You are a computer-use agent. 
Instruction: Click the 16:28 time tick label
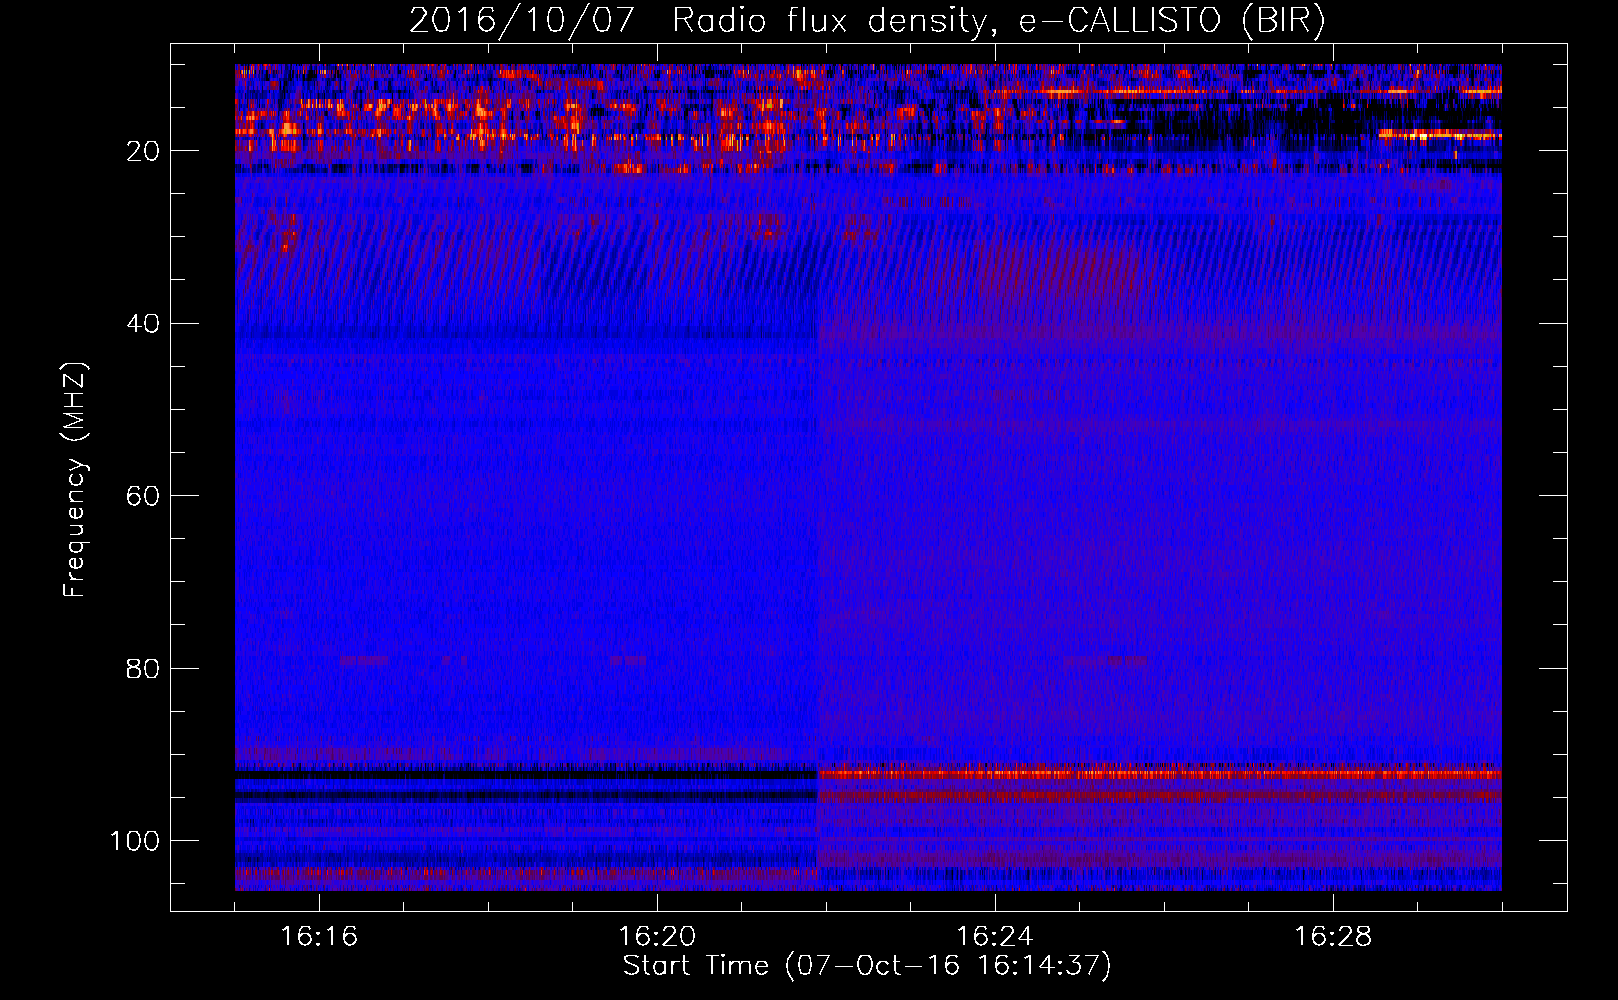1333,937
